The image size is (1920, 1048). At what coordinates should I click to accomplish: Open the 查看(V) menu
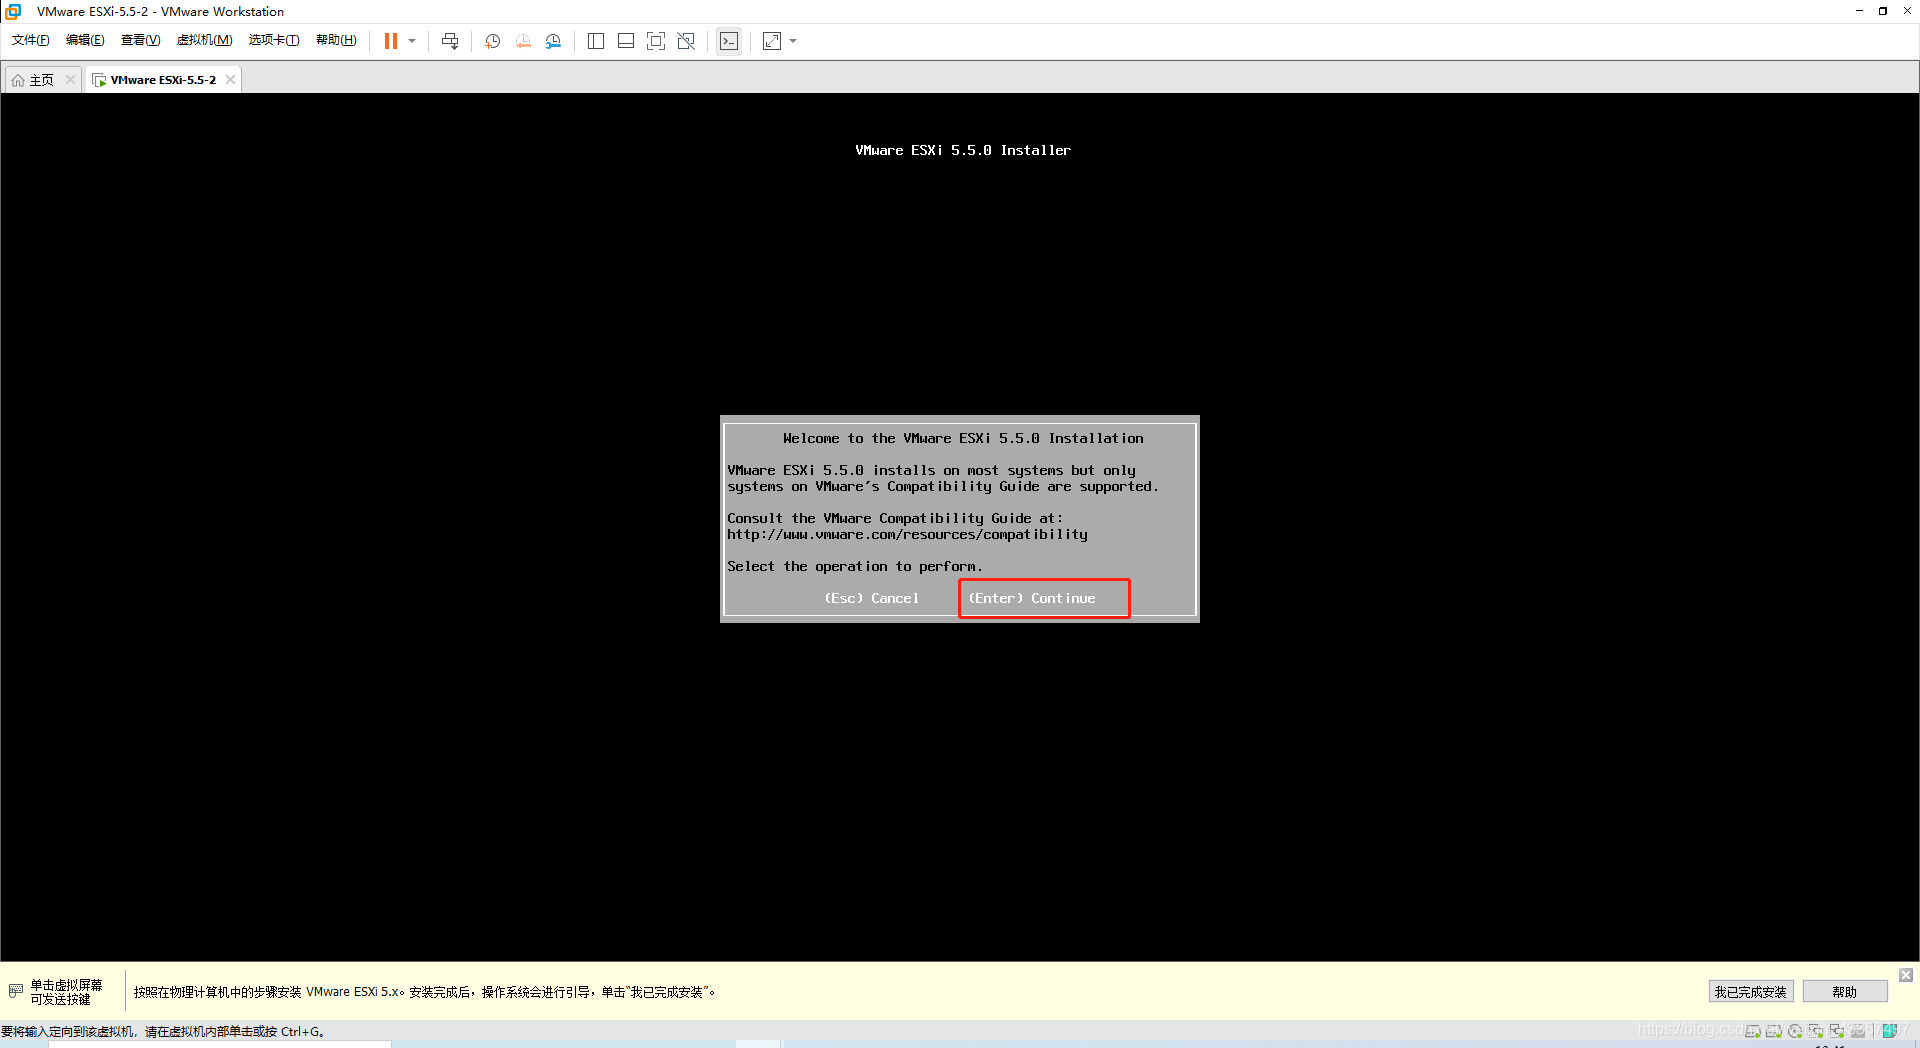pyautogui.click(x=140, y=40)
